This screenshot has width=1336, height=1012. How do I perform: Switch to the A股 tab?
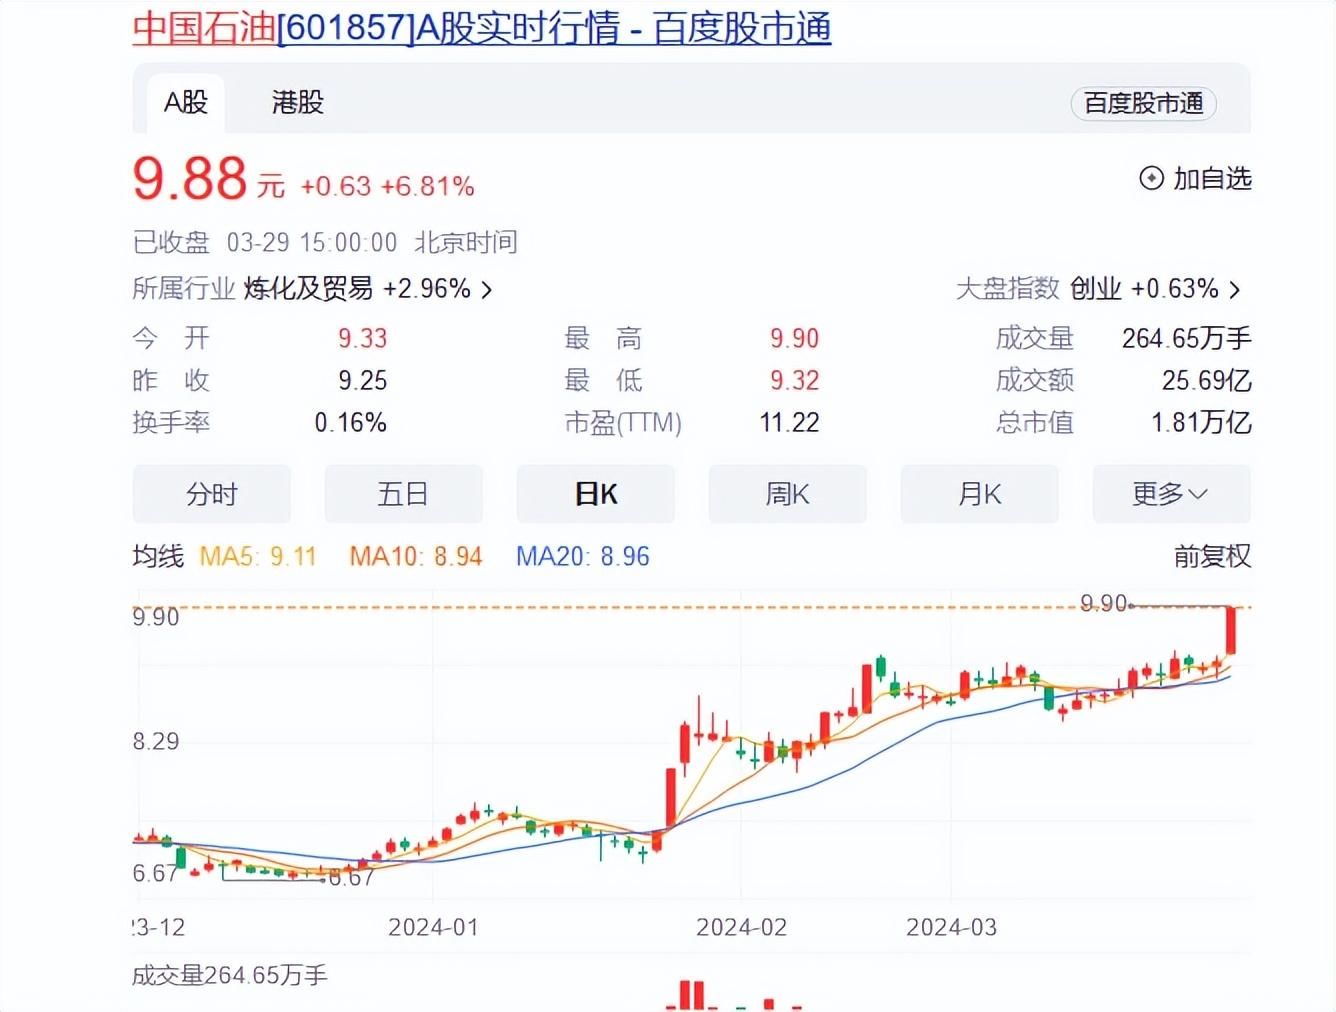coord(186,102)
